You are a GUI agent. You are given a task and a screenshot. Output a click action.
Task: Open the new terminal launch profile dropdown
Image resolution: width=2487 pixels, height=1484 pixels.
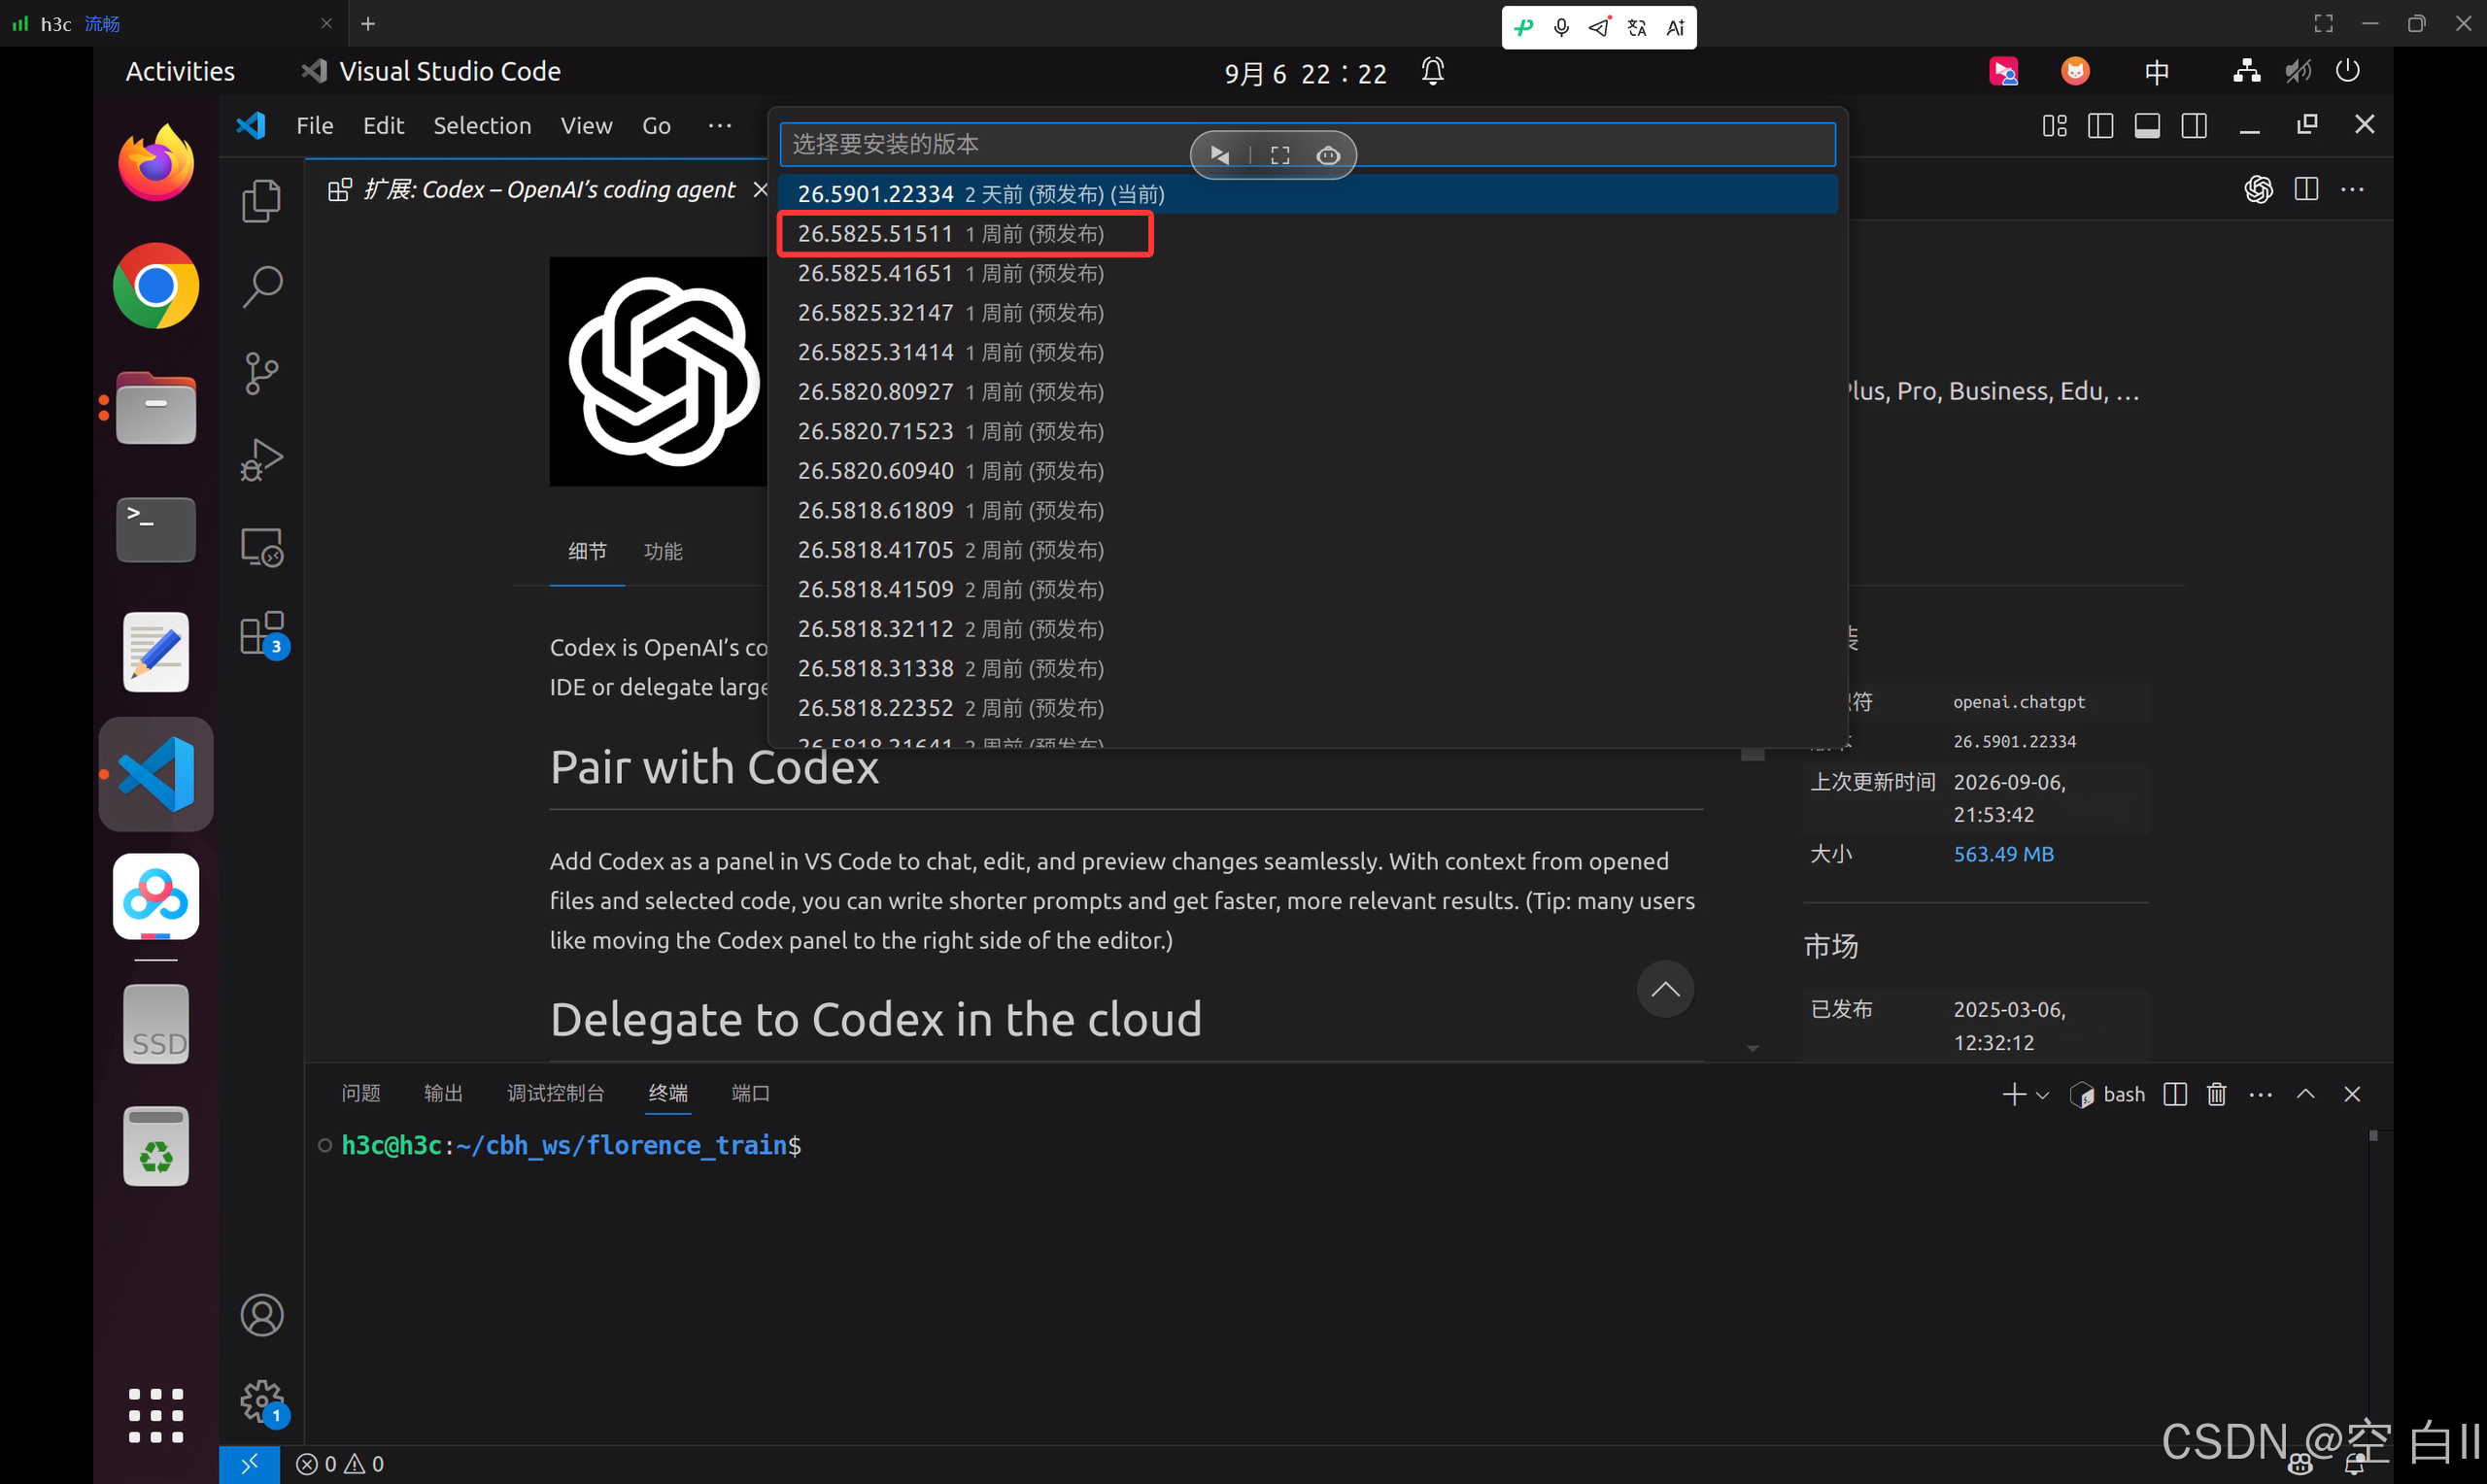point(2042,1095)
